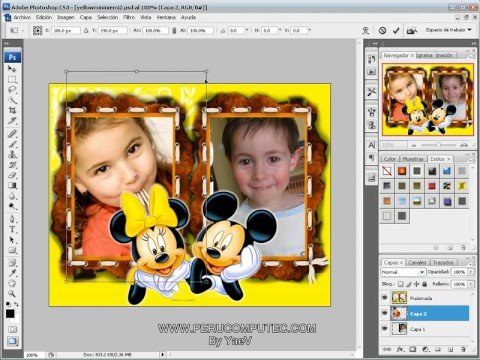The height and width of the screenshot is (360, 480).
Task: Select the Notes tool
Action: tap(12, 263)
